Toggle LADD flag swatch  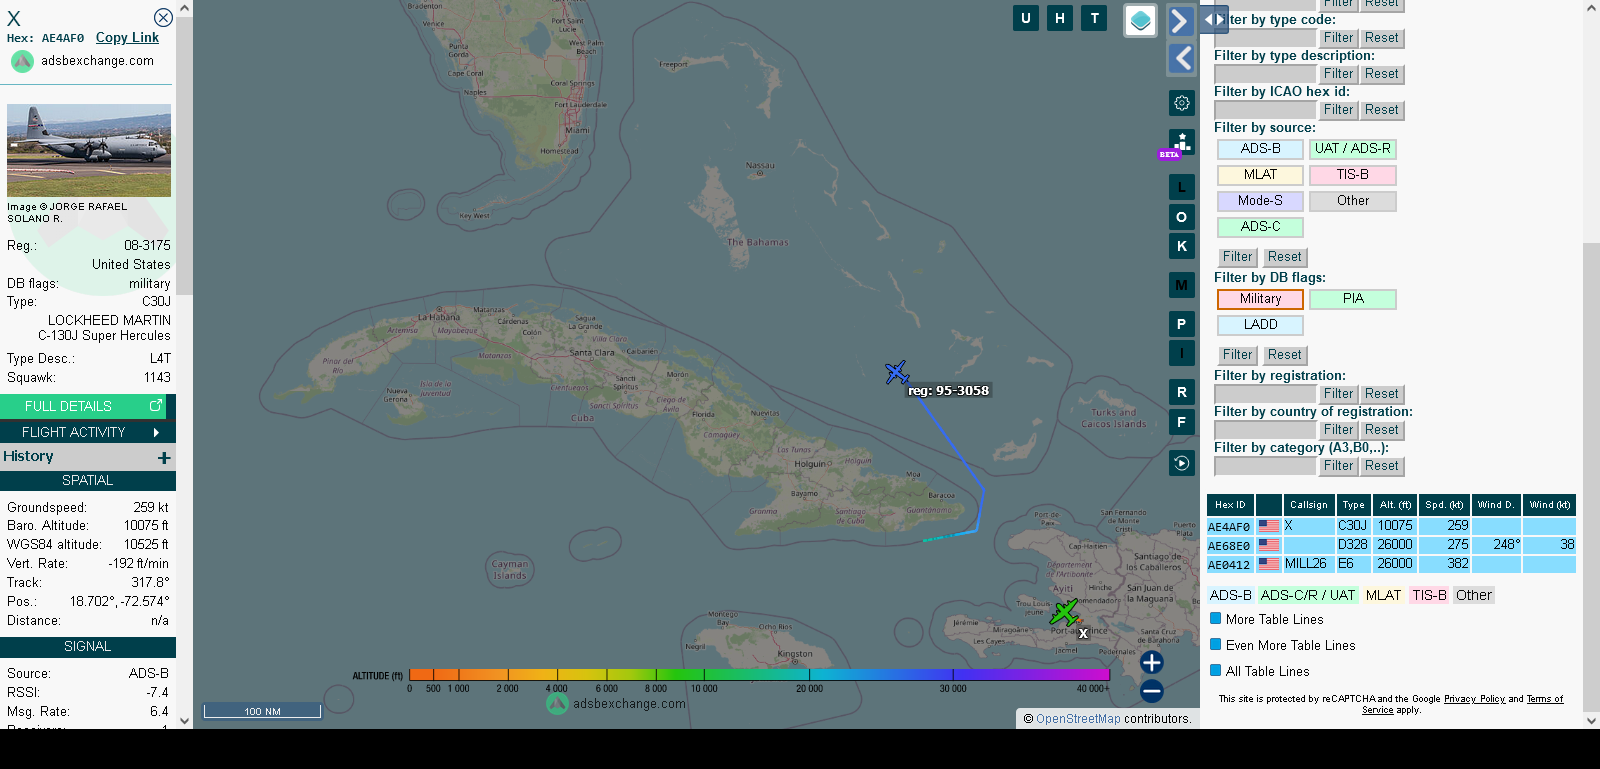click(1260, 325)
